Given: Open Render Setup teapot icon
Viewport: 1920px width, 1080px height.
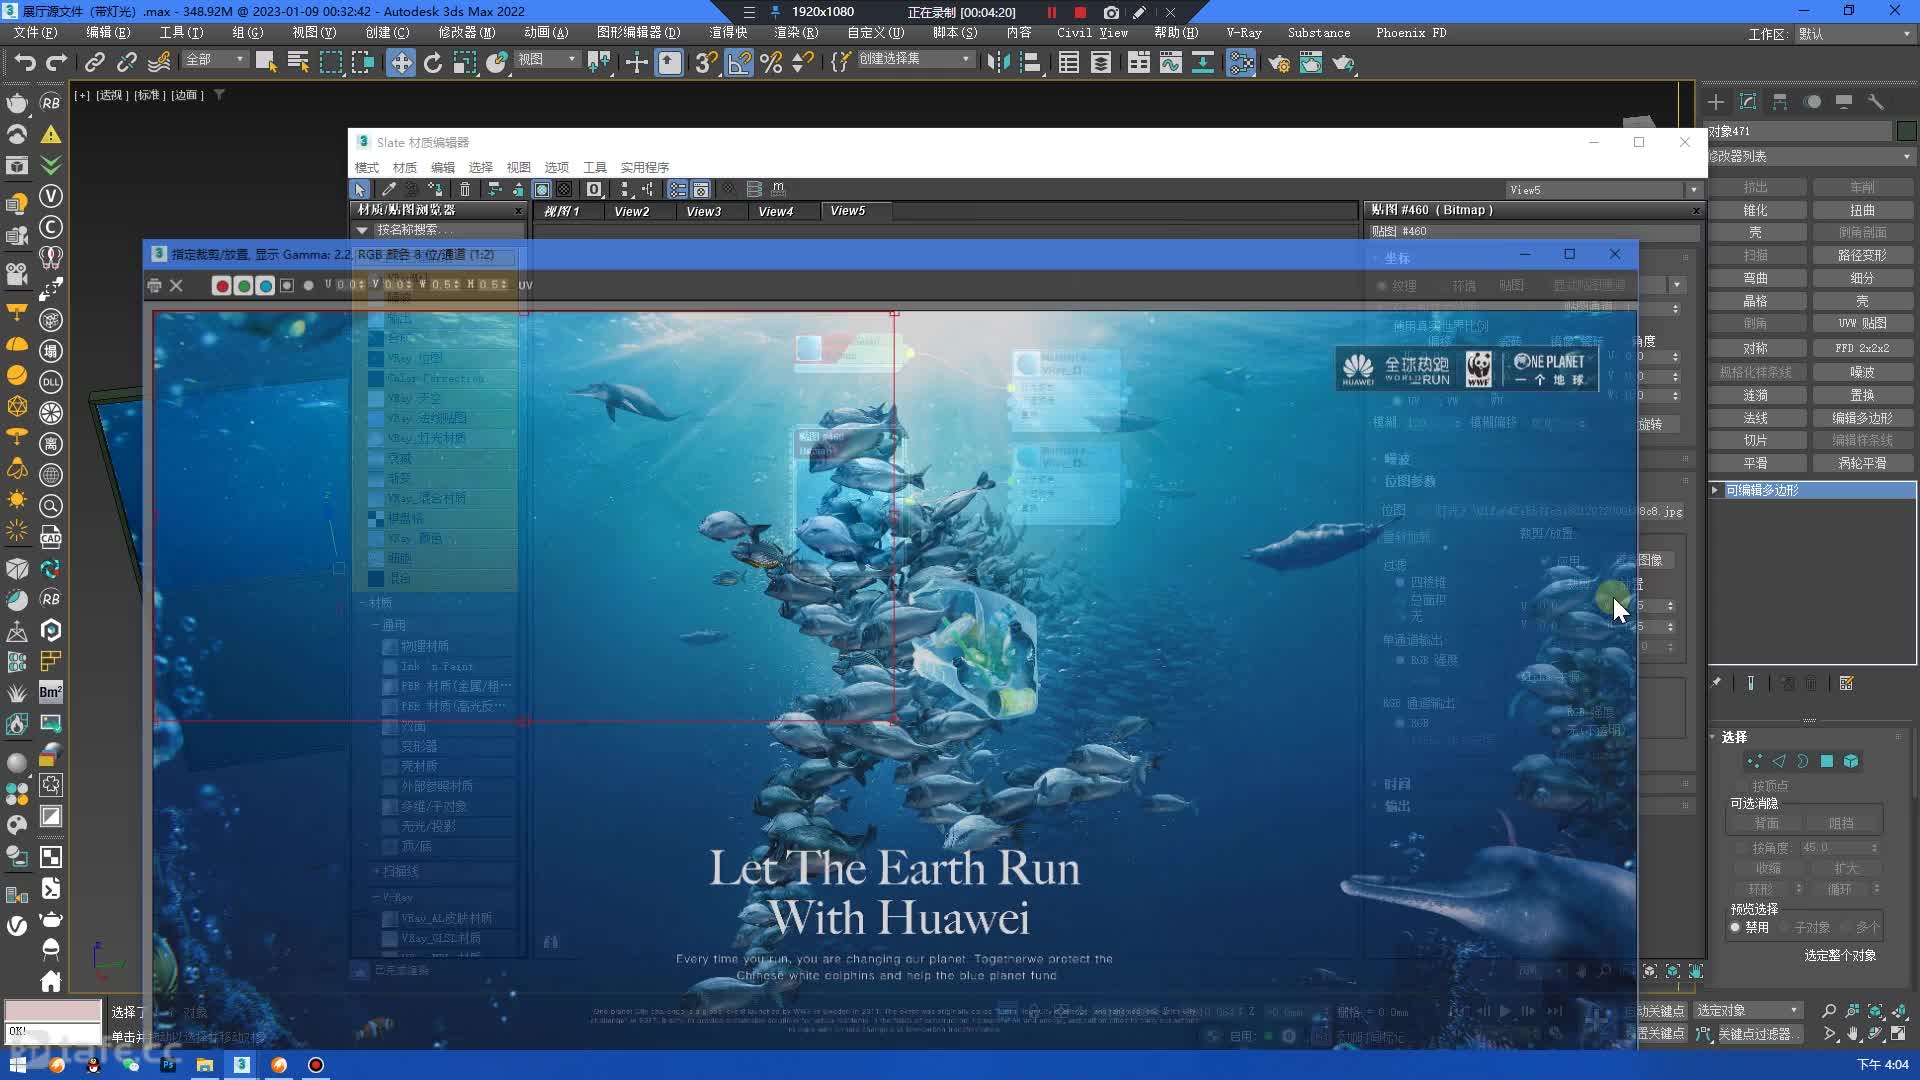Looking at the screenshot, I should tap(1279, 62).
